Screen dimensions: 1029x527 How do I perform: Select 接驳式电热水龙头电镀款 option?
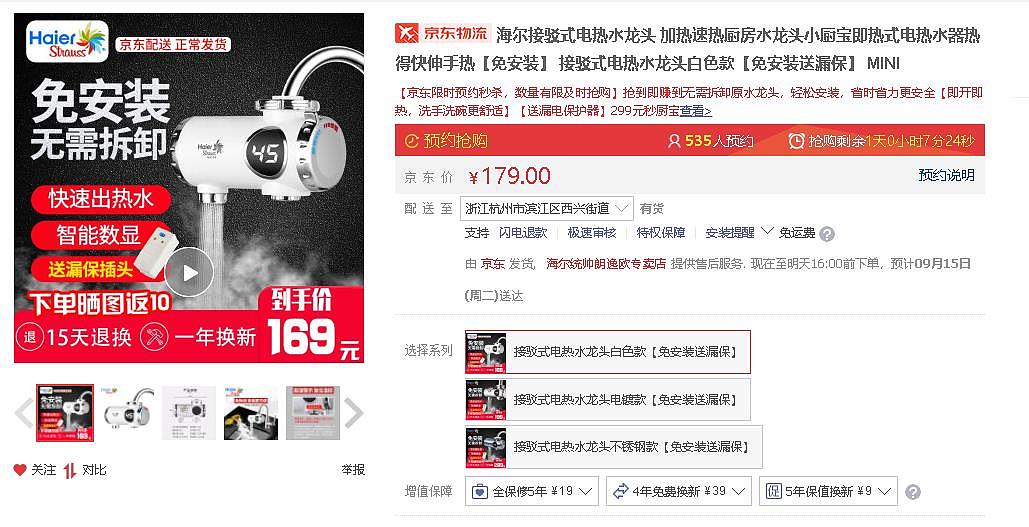(608, 400)
